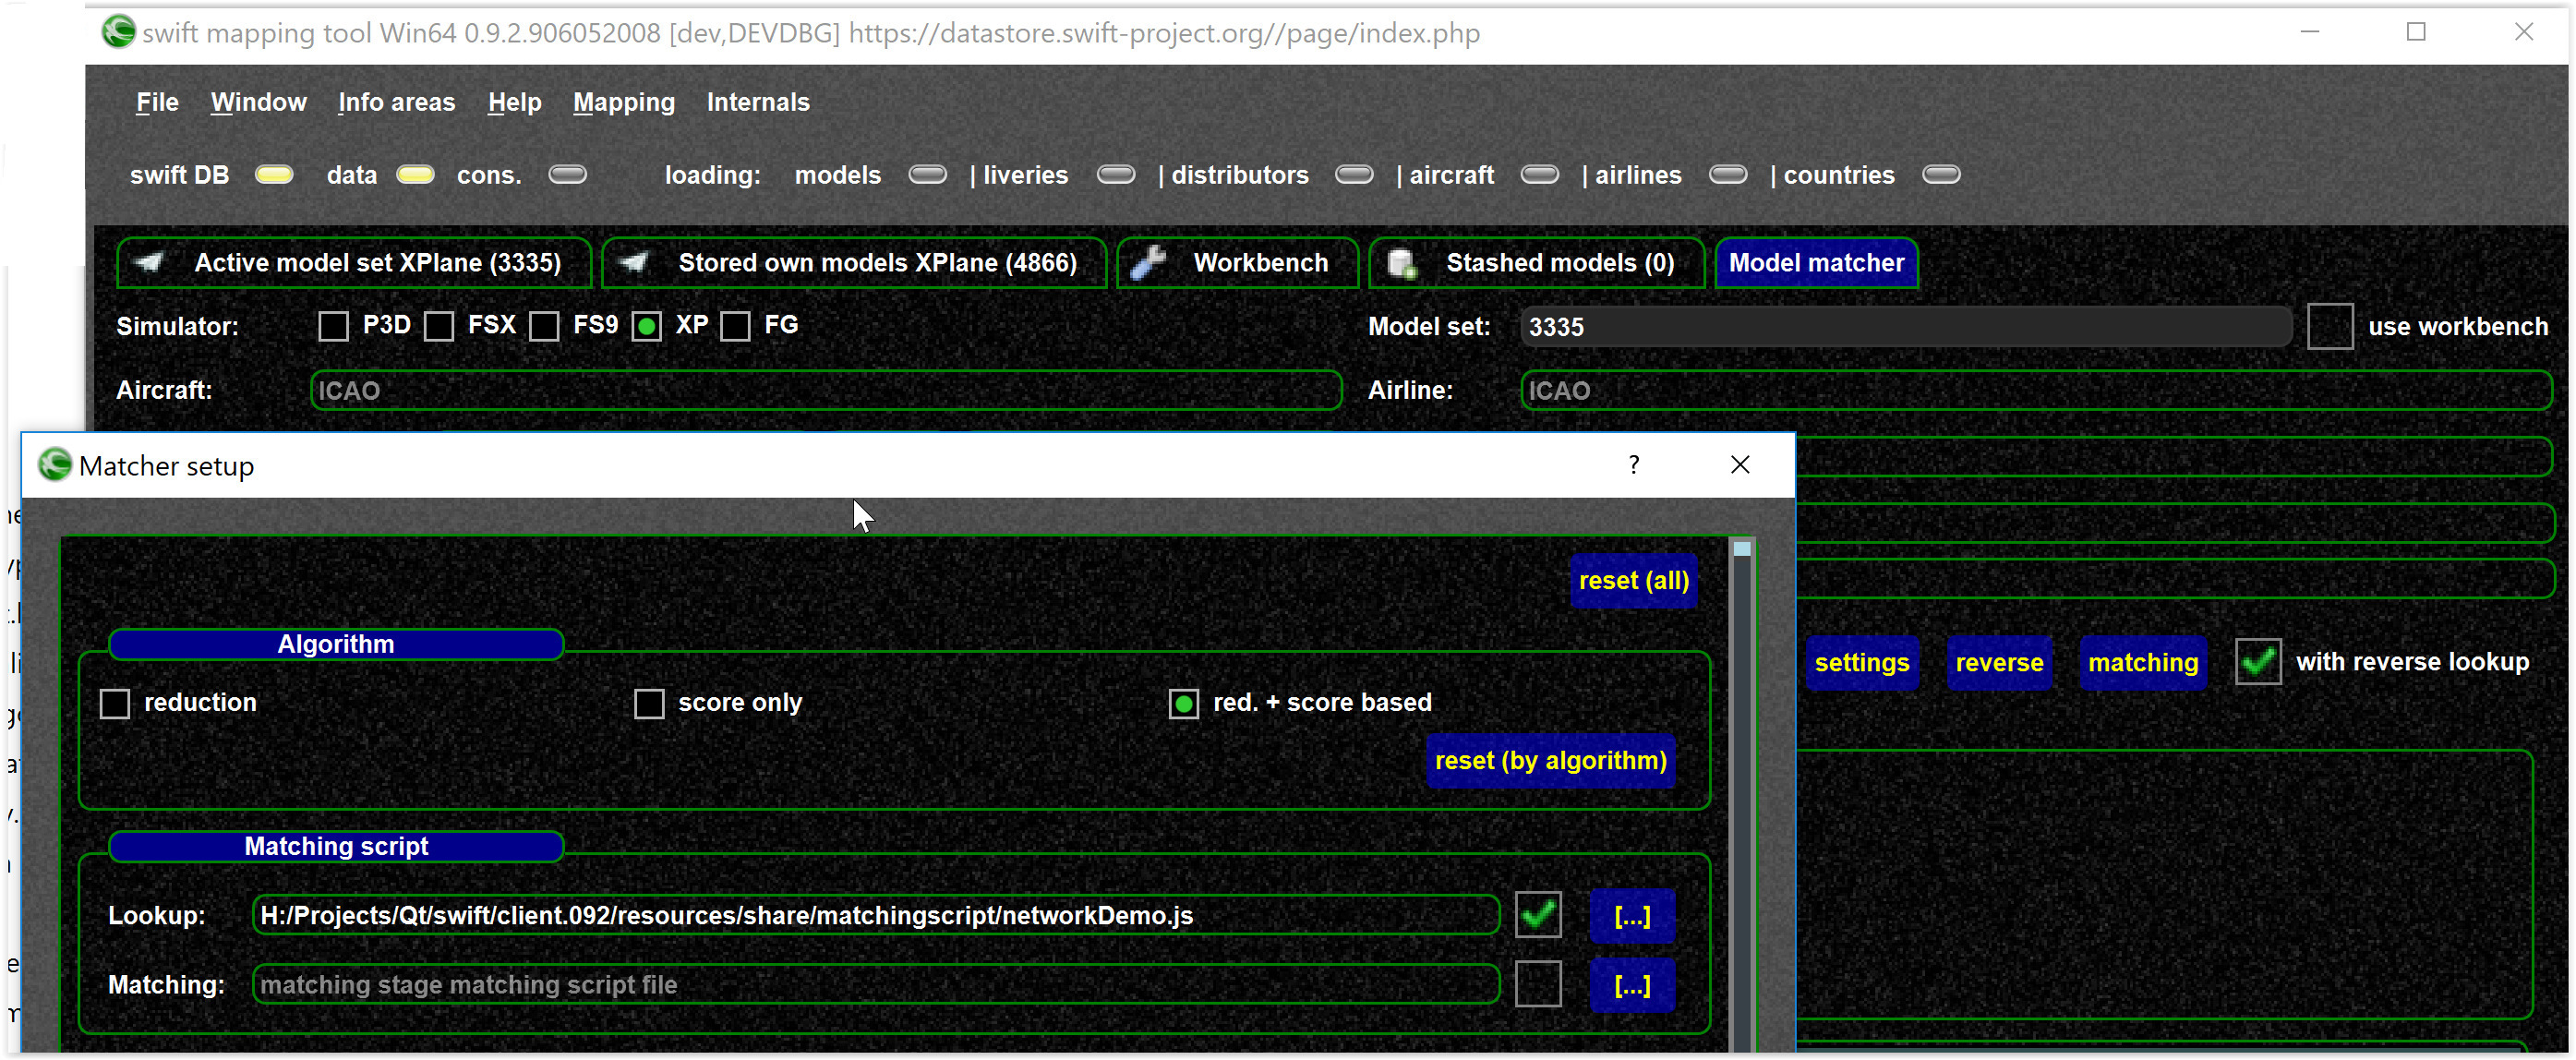The width and height of the screenshot is (2576, 1060).
Task: Minimize the swift mapping tool window
Action: [x=2309, y=32]
